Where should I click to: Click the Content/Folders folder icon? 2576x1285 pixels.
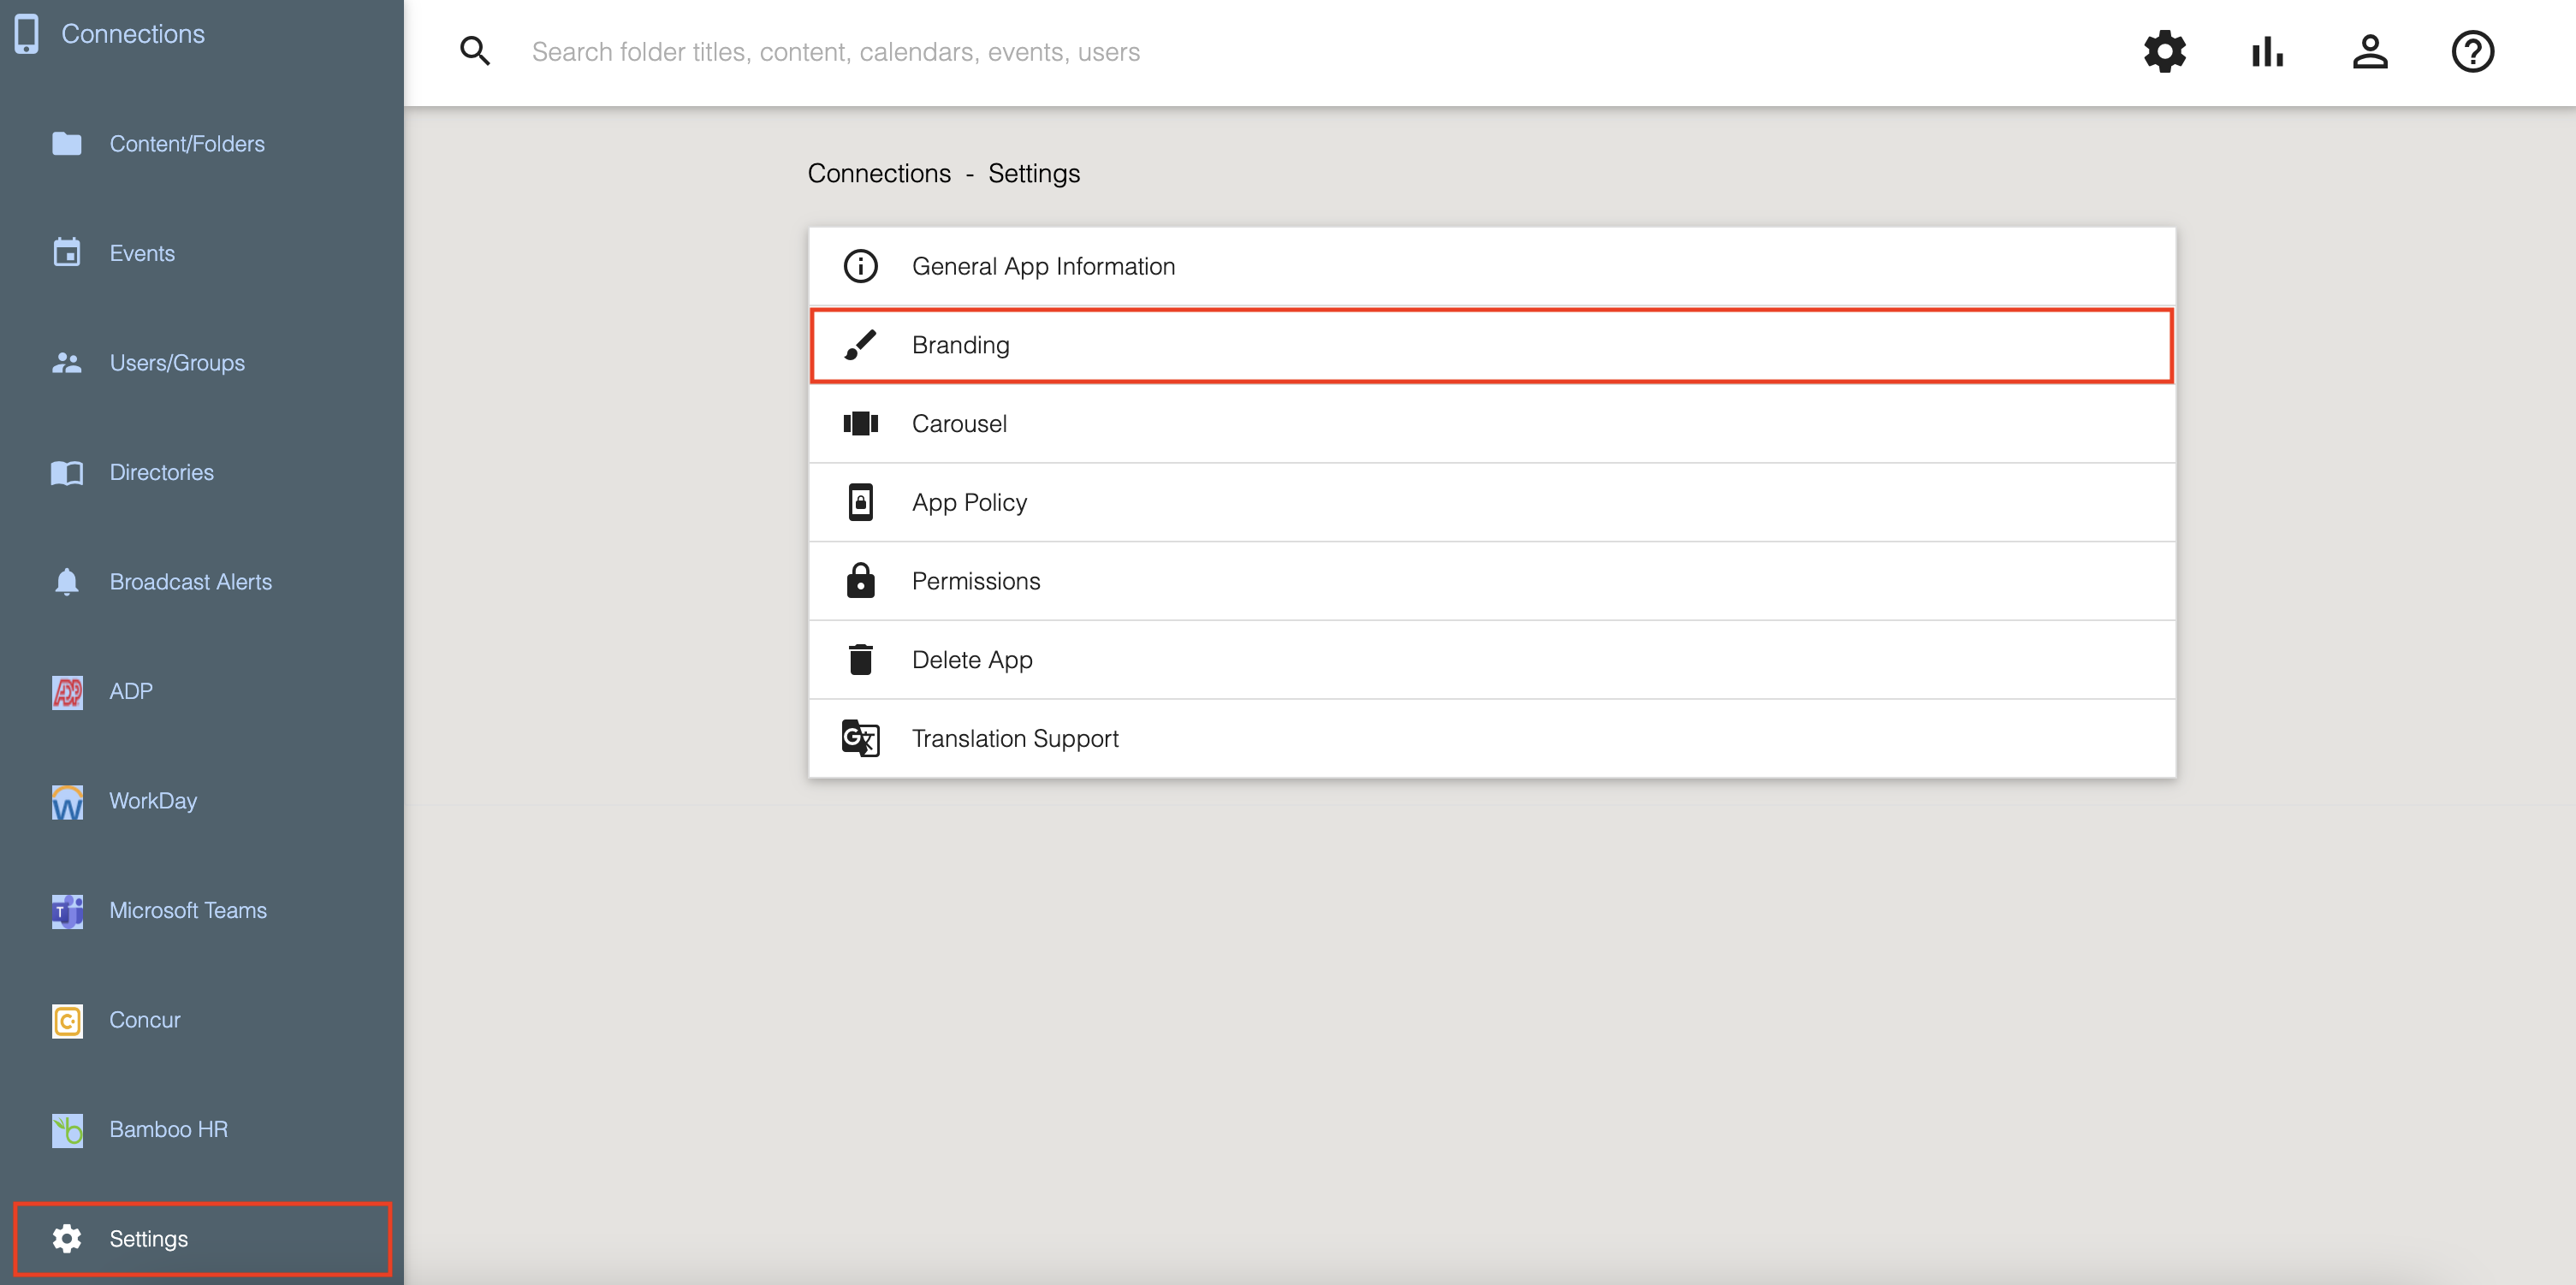point(67,144)
